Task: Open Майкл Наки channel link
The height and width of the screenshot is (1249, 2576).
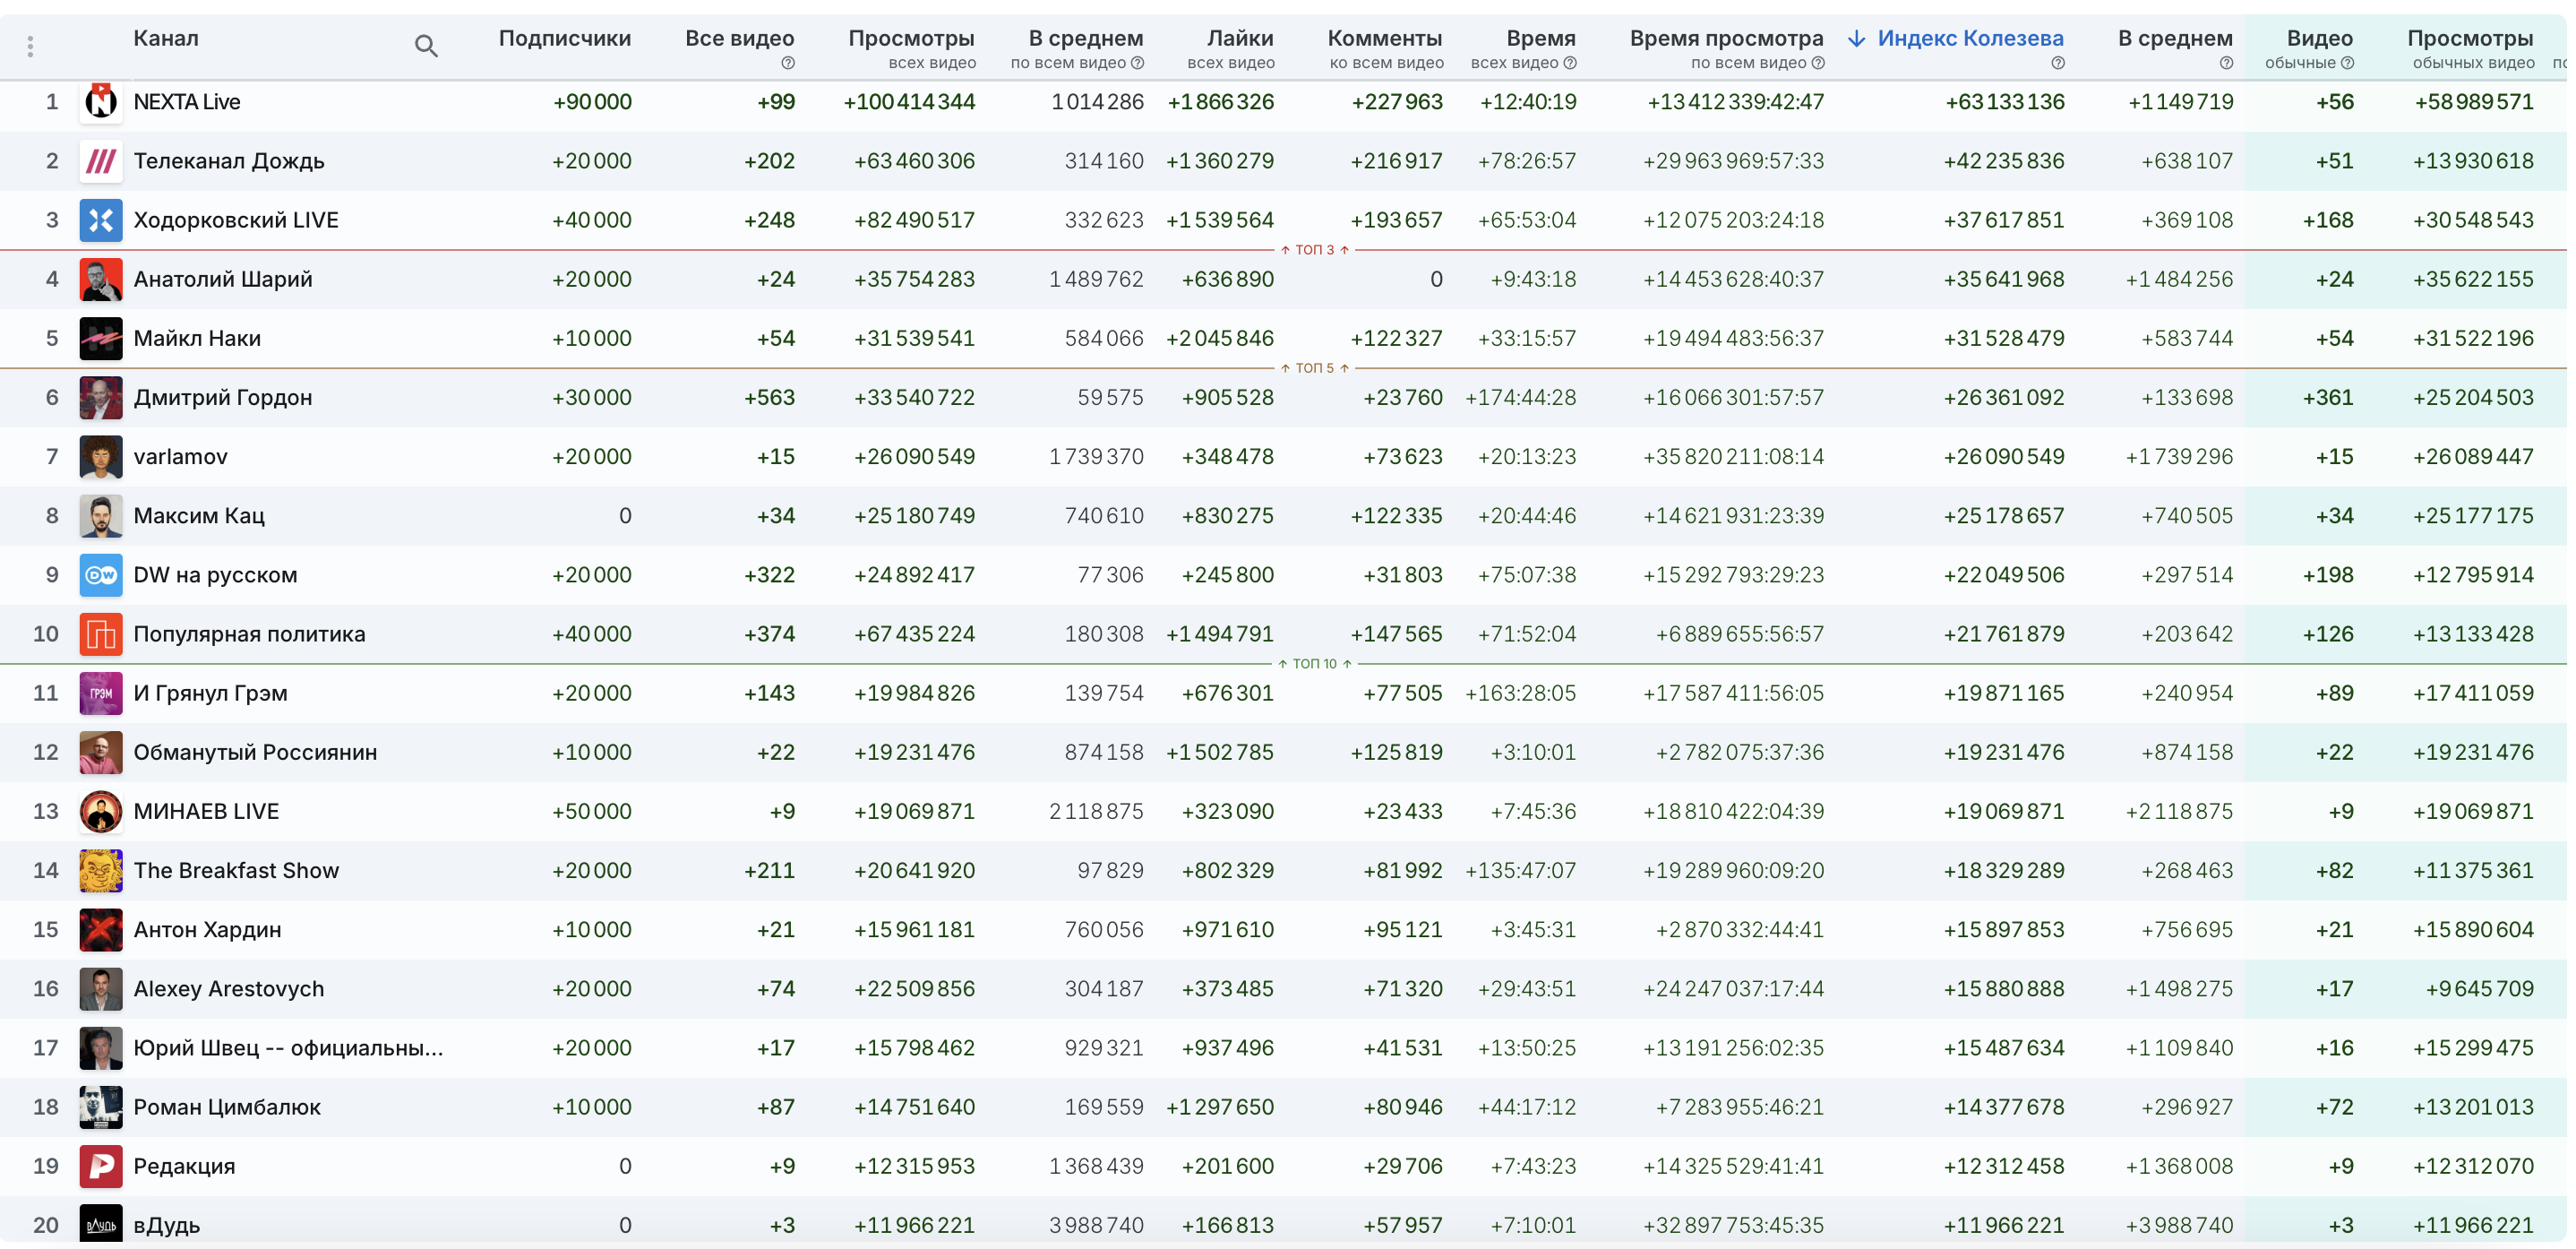Action: pyautogui.click(x=197, y=338)
